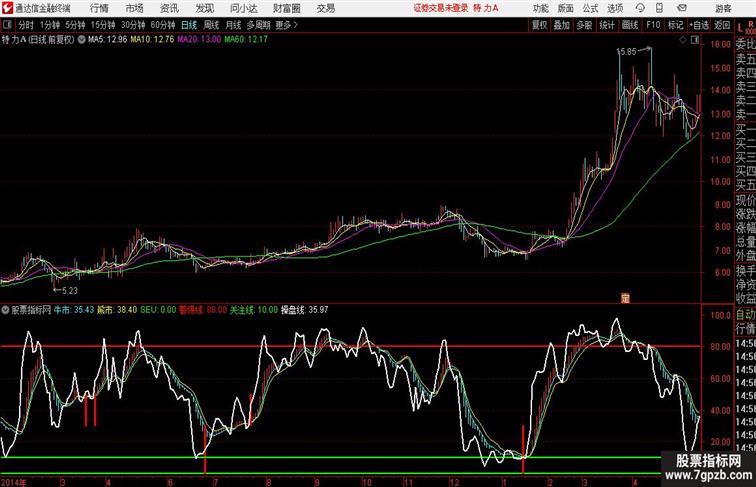
Task: Click the diamond icon at chart top-right
Action: coord(683,40)
